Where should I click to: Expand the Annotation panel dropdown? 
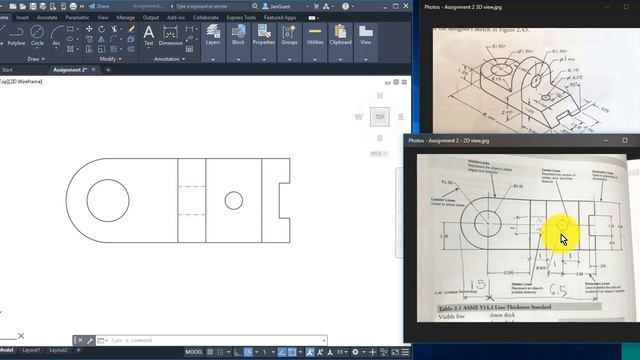coord(169,59)
